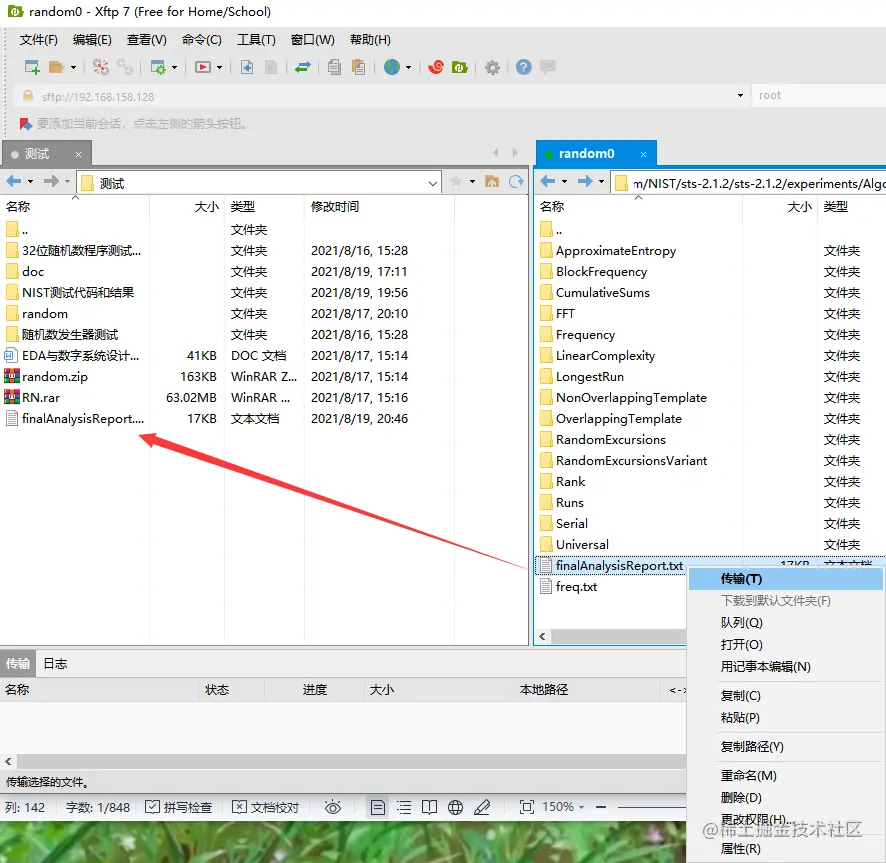Go forward in the remote pane
This screenshot has width=886, height=863.
click(585, 181)
